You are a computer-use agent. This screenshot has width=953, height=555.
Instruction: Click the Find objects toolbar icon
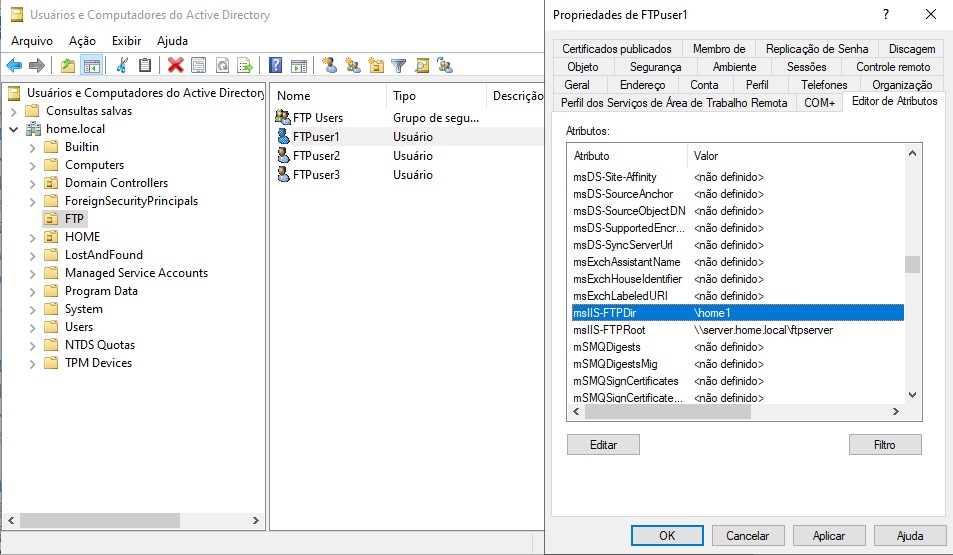[x=422, y=65]
